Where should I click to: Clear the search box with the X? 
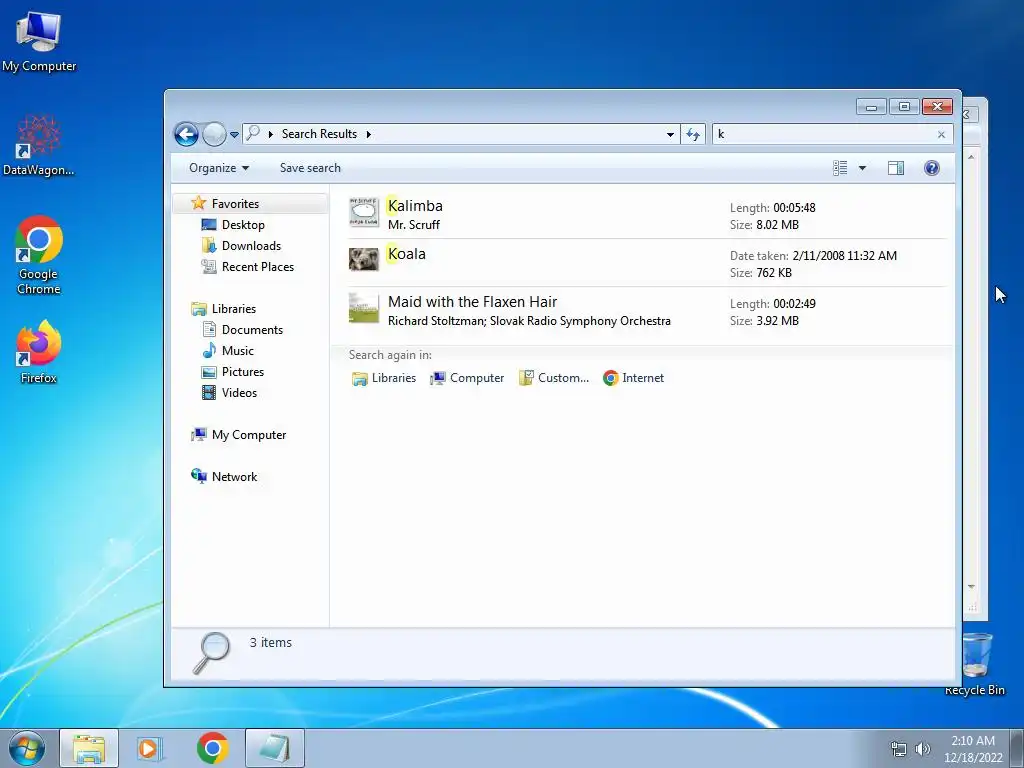coord(941,135)
